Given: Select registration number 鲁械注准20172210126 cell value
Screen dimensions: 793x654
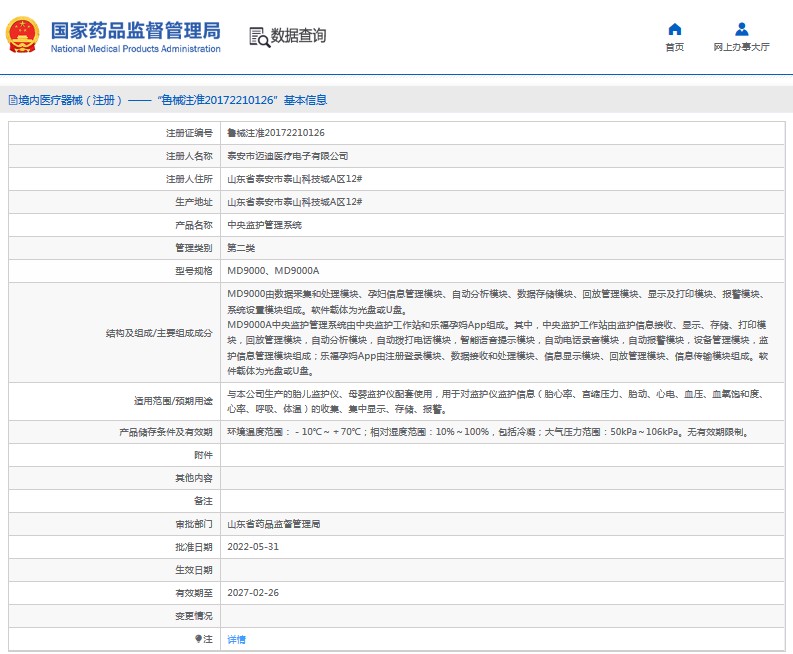Looking at the screenshot, I should tap(276, 133).
